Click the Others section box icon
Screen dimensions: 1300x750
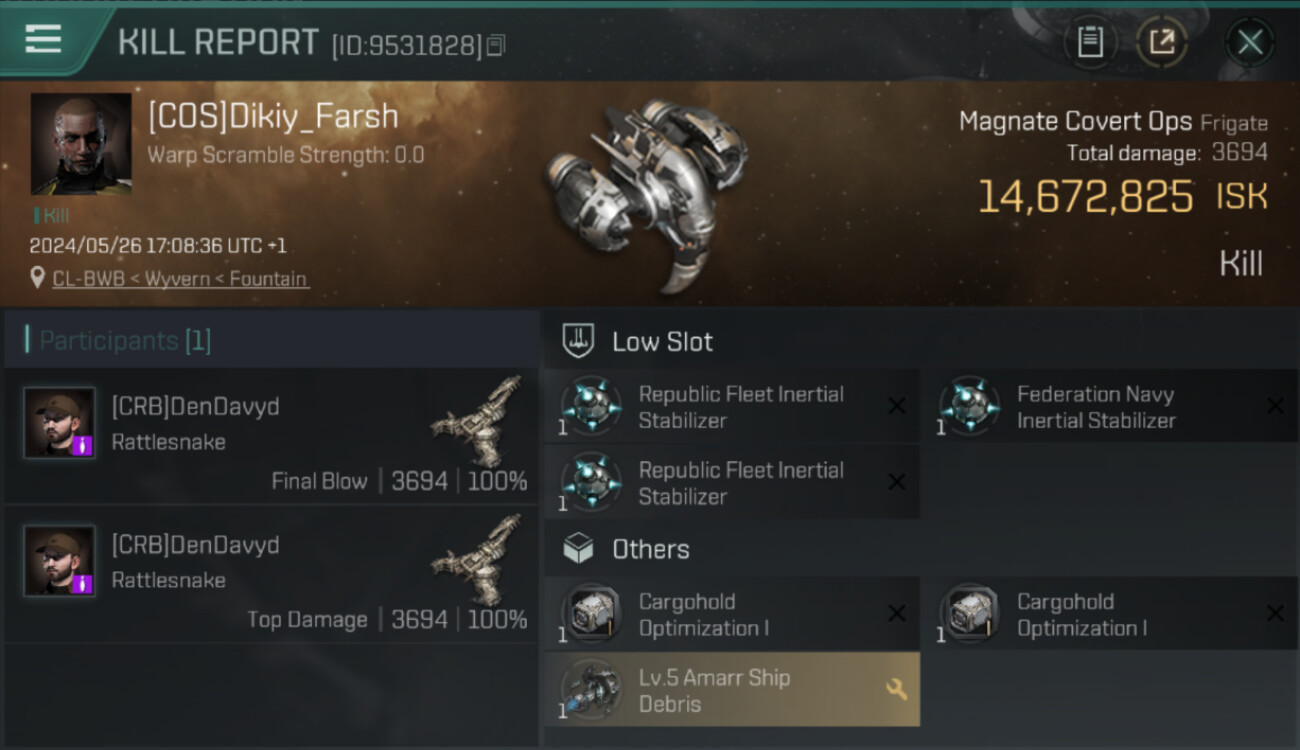[x=579, y=548]
